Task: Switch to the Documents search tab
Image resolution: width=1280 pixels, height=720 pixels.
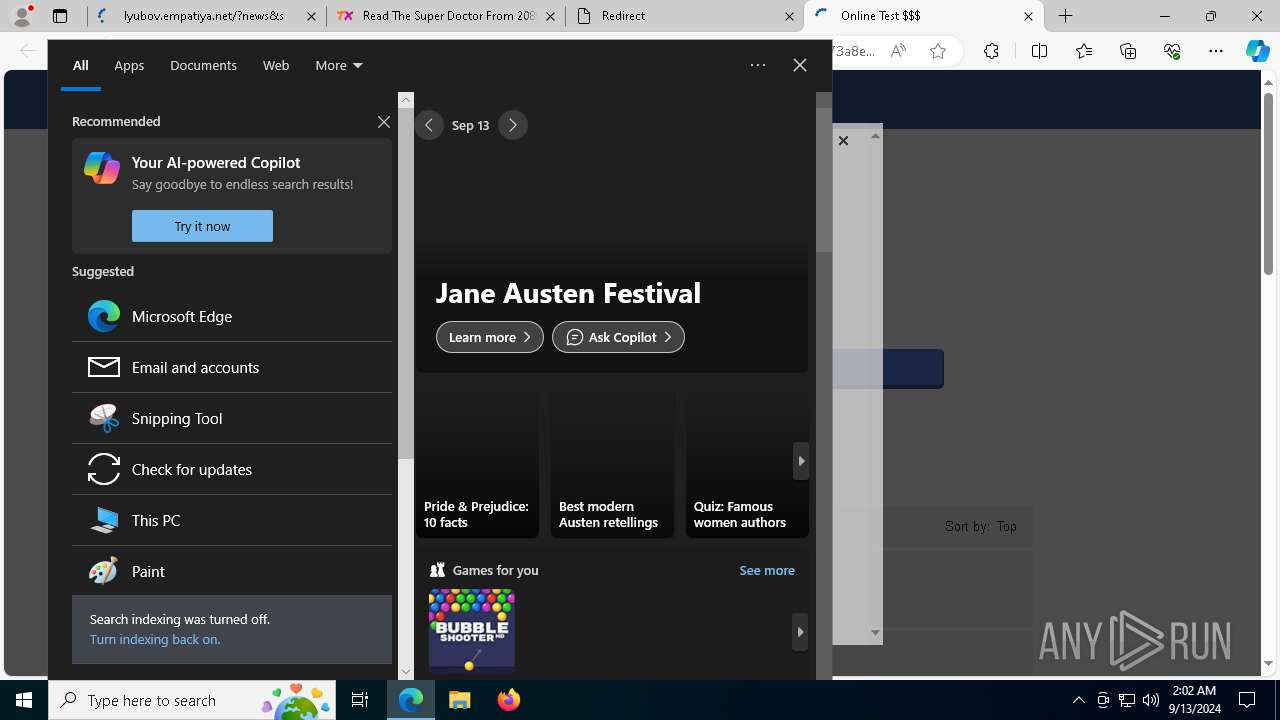Action: [x=203, y=65]
